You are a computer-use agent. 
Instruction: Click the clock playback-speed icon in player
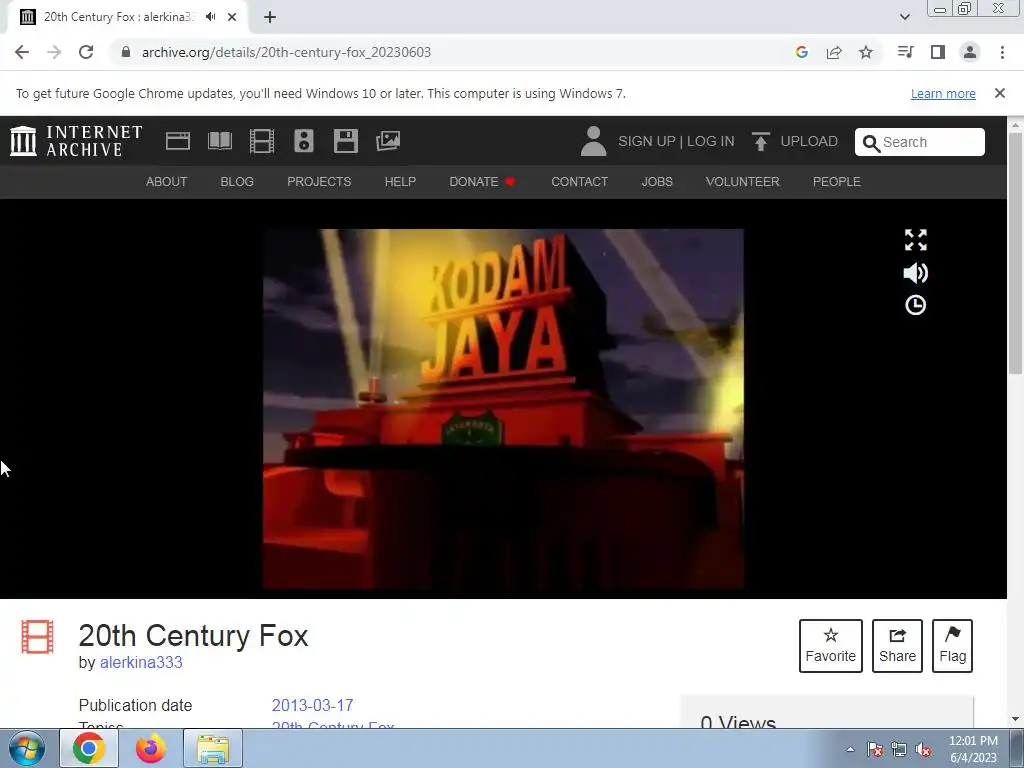tap(916, 305)
